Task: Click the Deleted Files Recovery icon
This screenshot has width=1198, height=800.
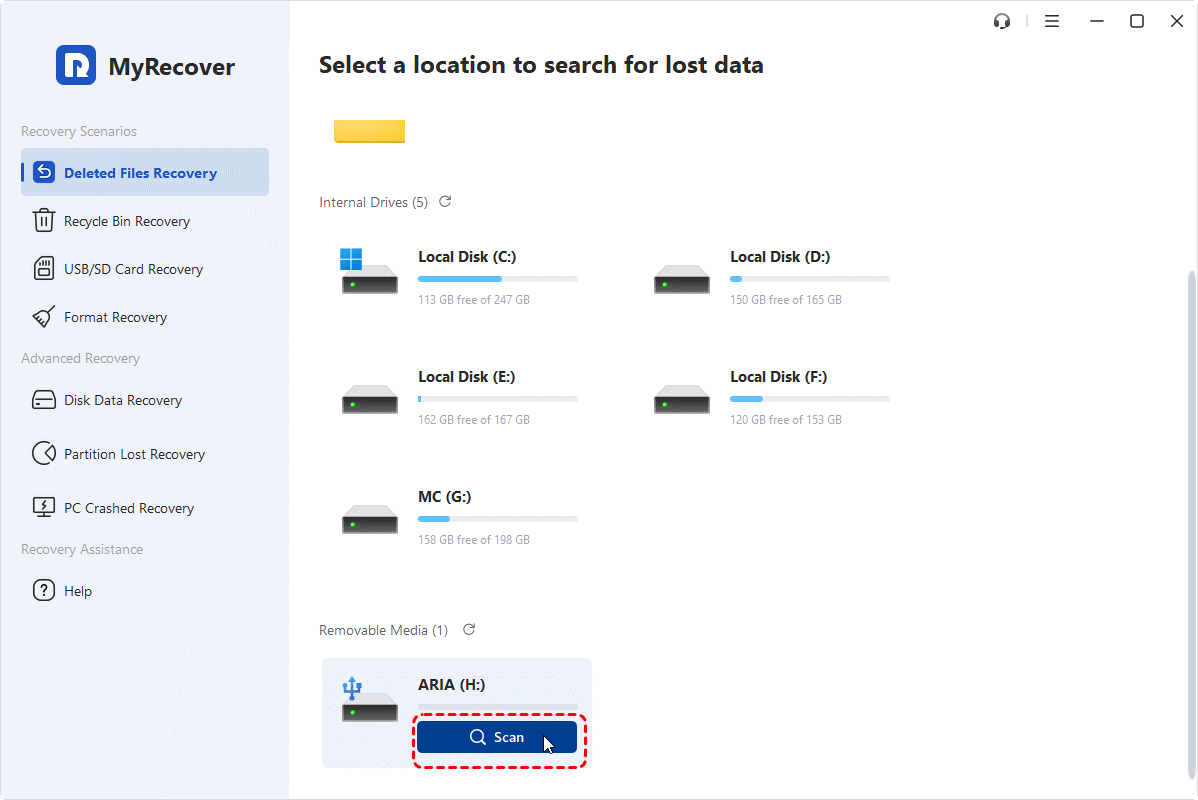Action: click(x=44, y=173)
